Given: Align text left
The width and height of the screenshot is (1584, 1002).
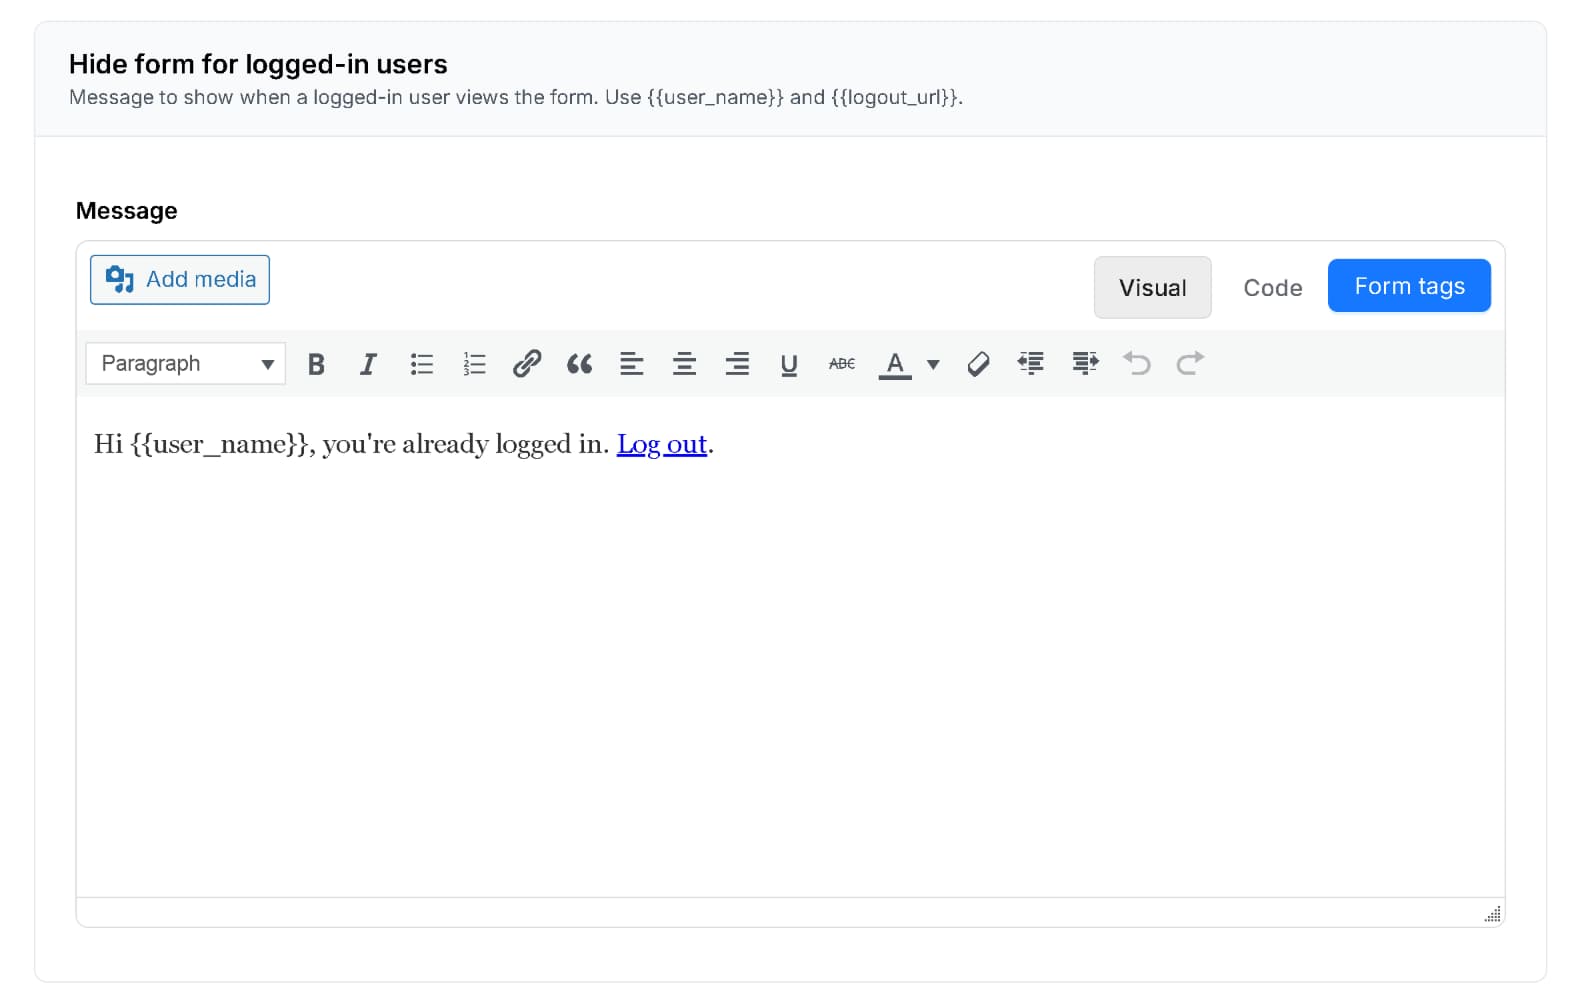Looking at the screenshot, I should click(632, 364).
